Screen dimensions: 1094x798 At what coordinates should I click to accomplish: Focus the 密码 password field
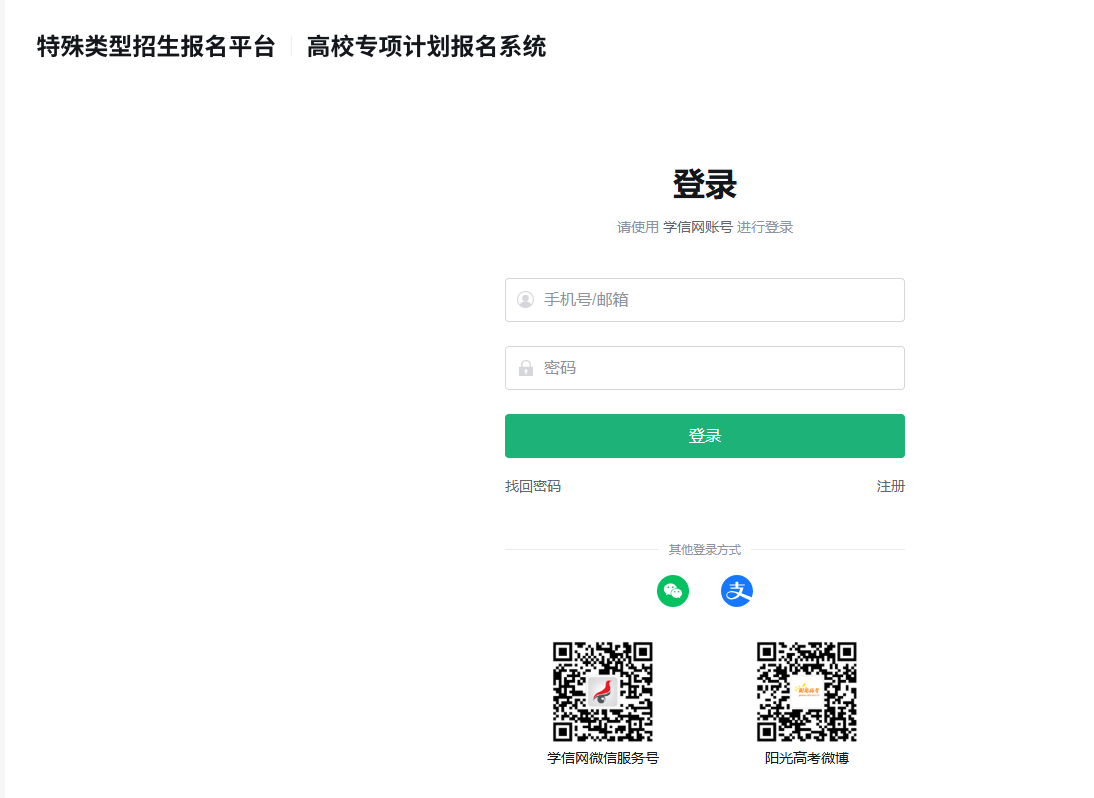(705, 368)
